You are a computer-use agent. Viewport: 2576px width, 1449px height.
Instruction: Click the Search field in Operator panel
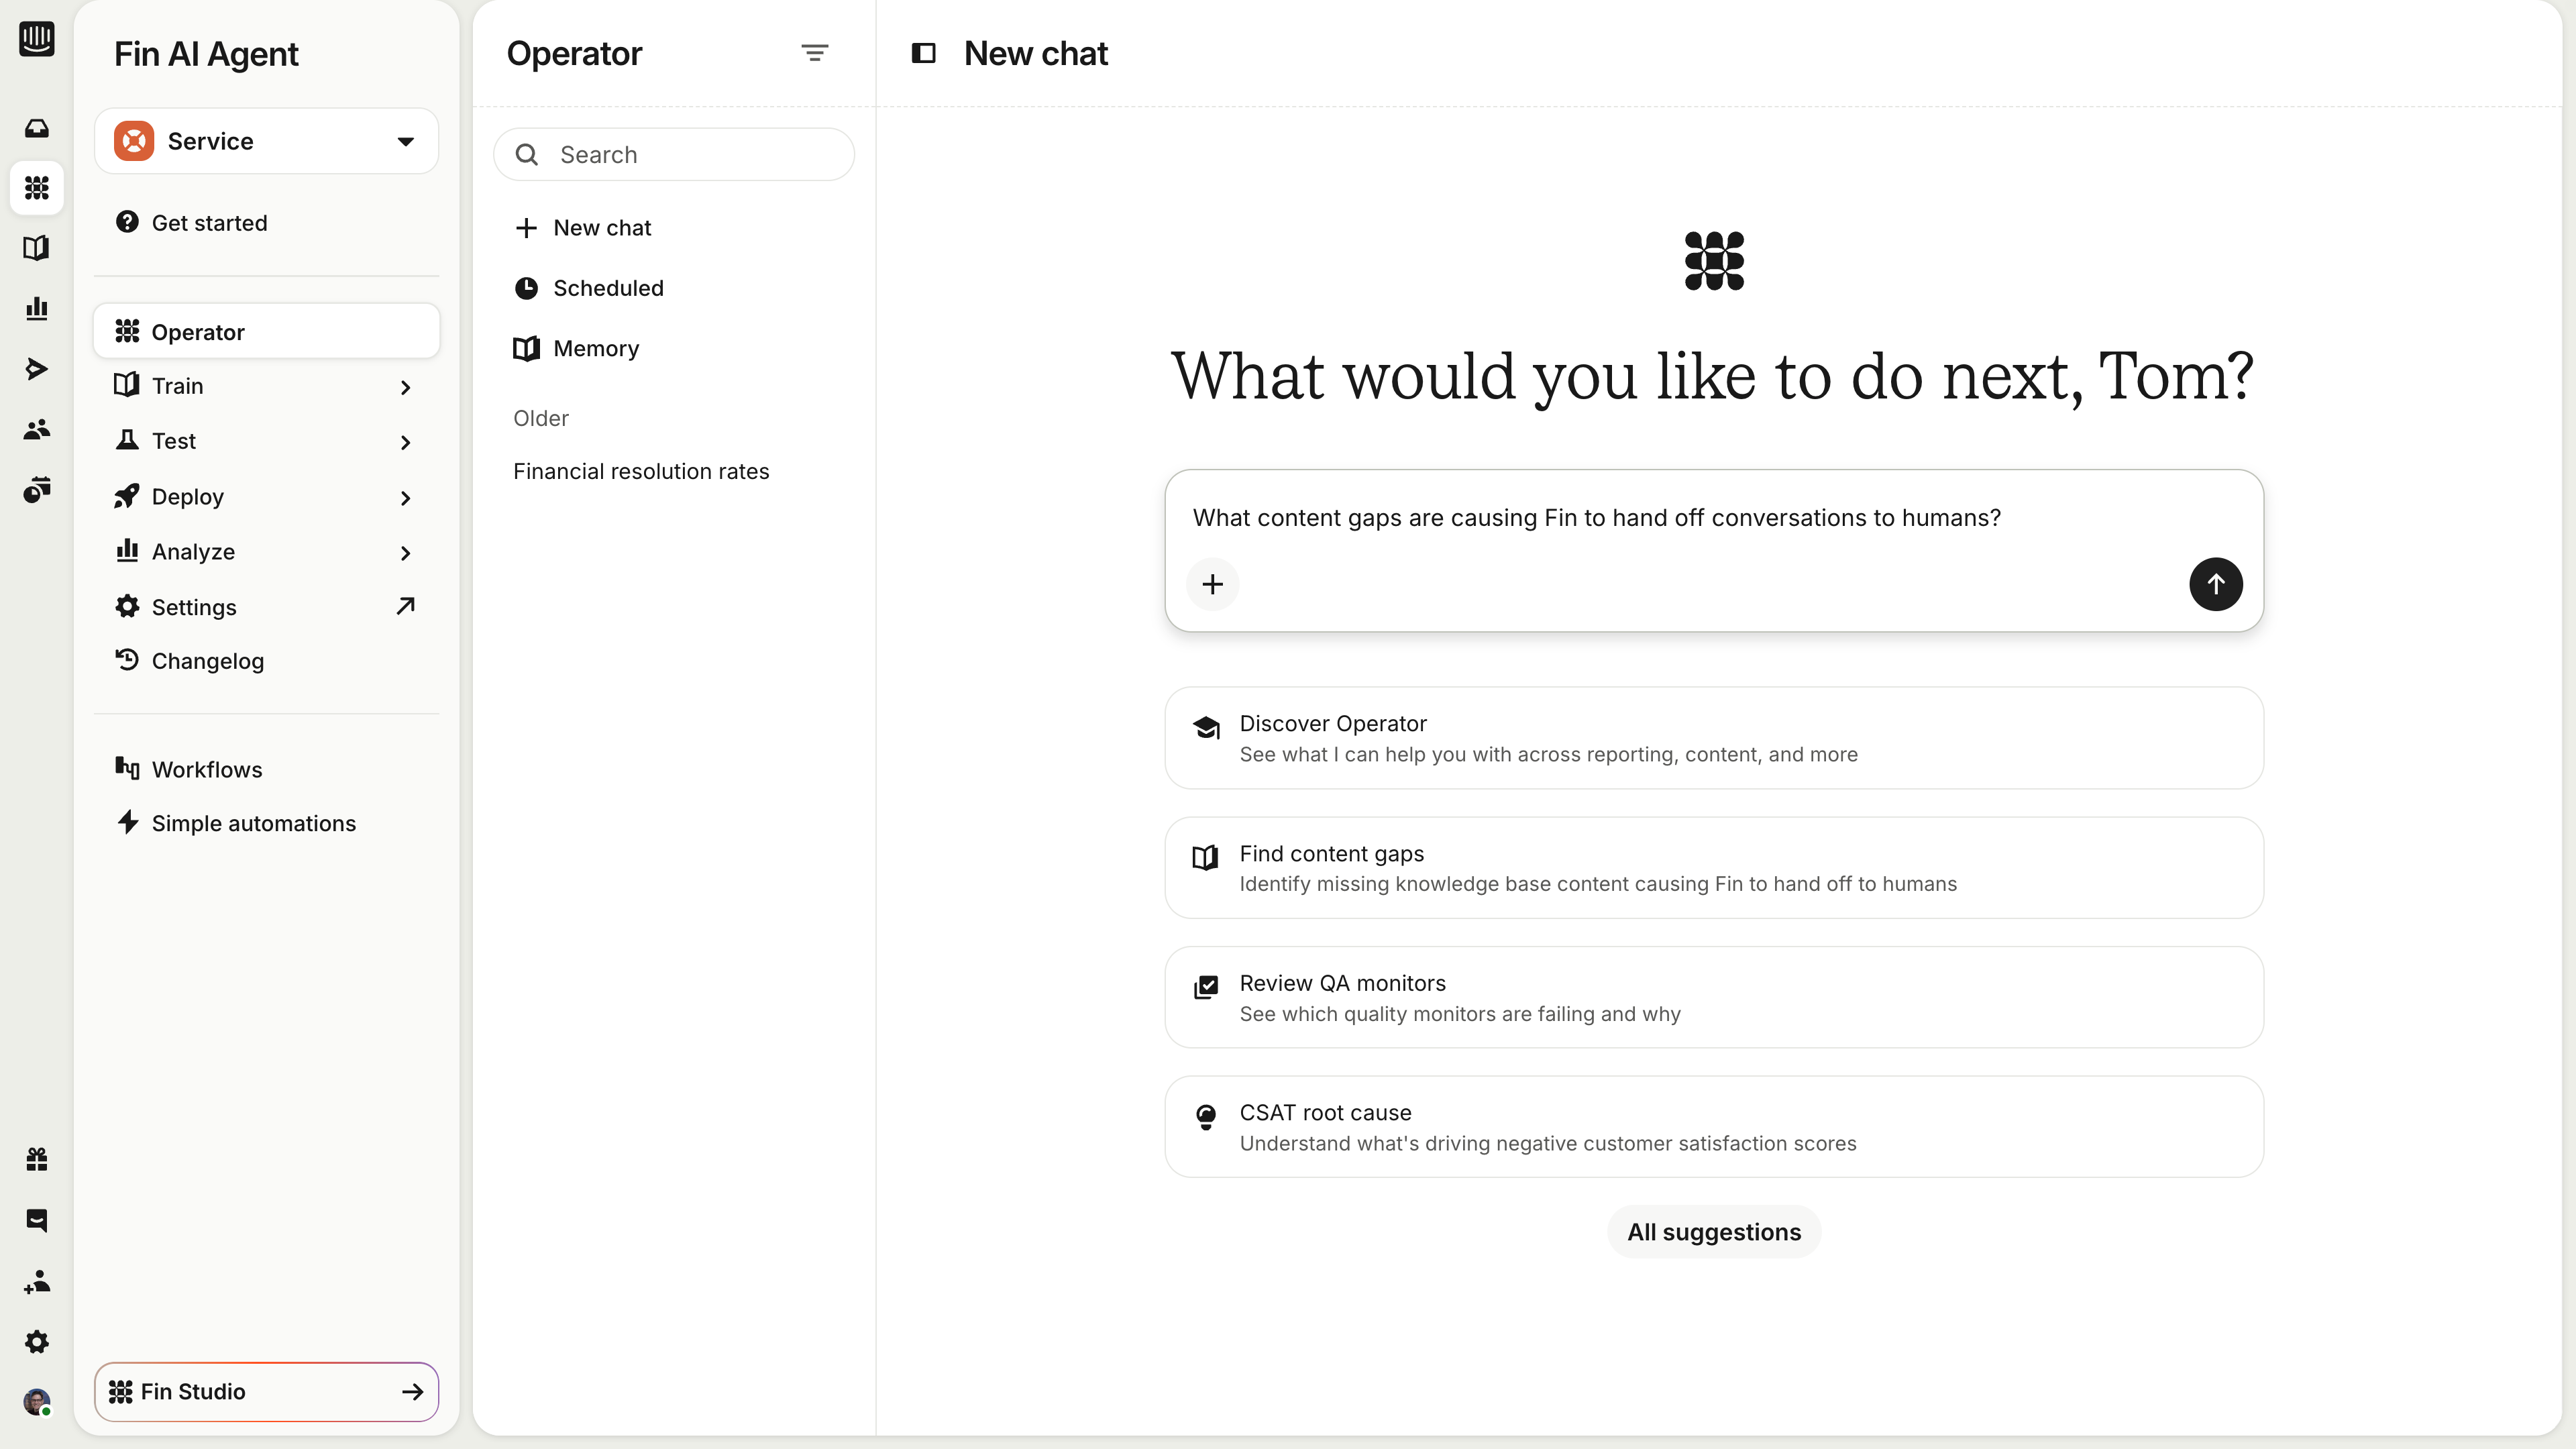[x=673, y=154]
